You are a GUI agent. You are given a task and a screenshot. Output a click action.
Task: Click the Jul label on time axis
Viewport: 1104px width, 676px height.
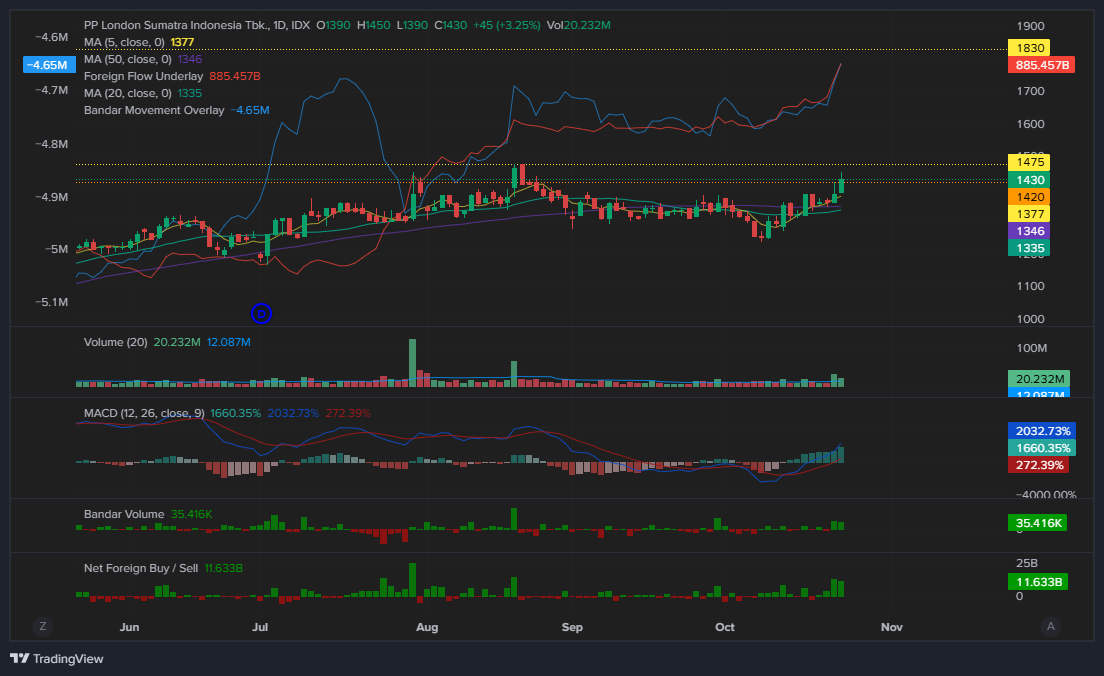(x=260, y=627)
